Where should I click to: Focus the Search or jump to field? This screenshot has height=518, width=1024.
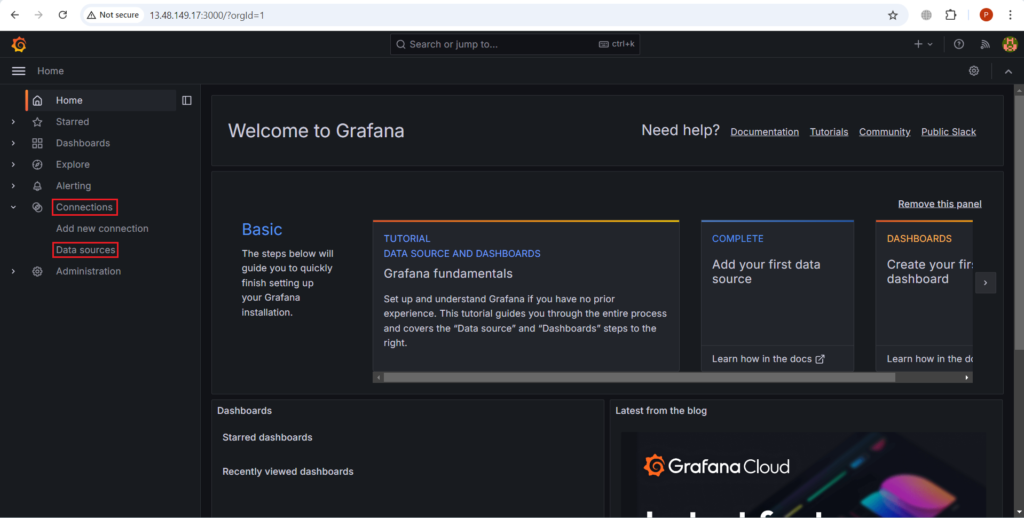point(515,44)
